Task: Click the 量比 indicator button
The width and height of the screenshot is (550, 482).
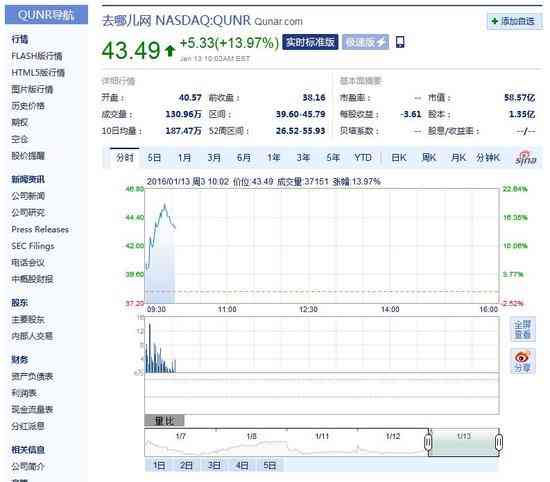Action: point(165,420)
